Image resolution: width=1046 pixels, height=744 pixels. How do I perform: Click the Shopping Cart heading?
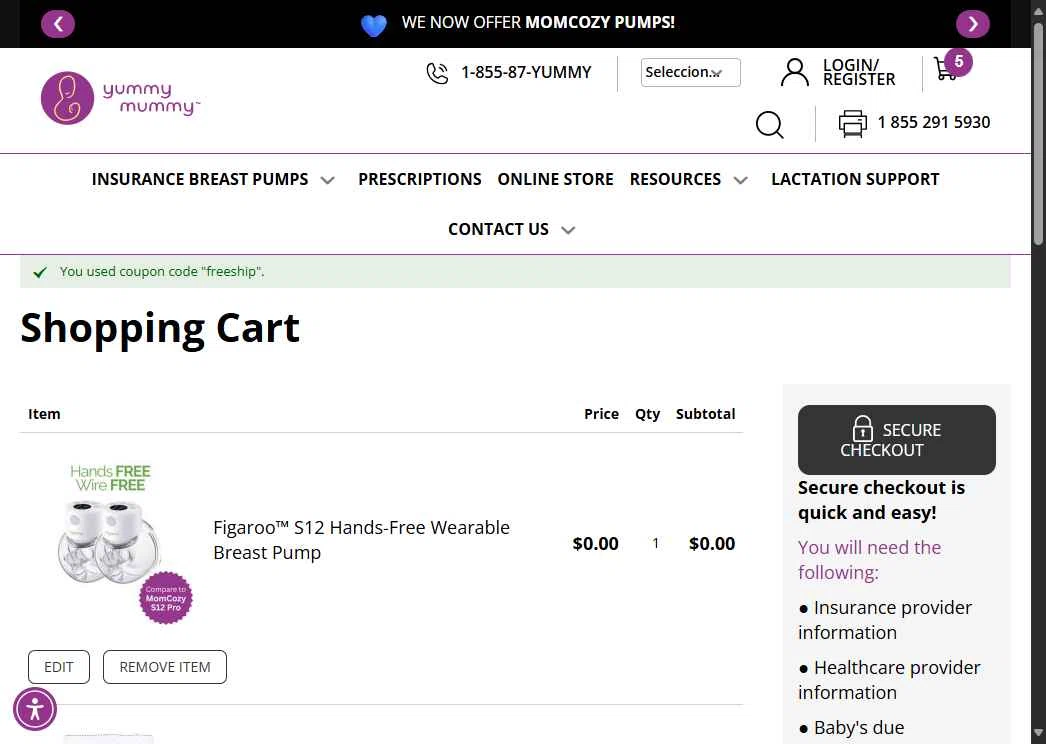(160, 328)
